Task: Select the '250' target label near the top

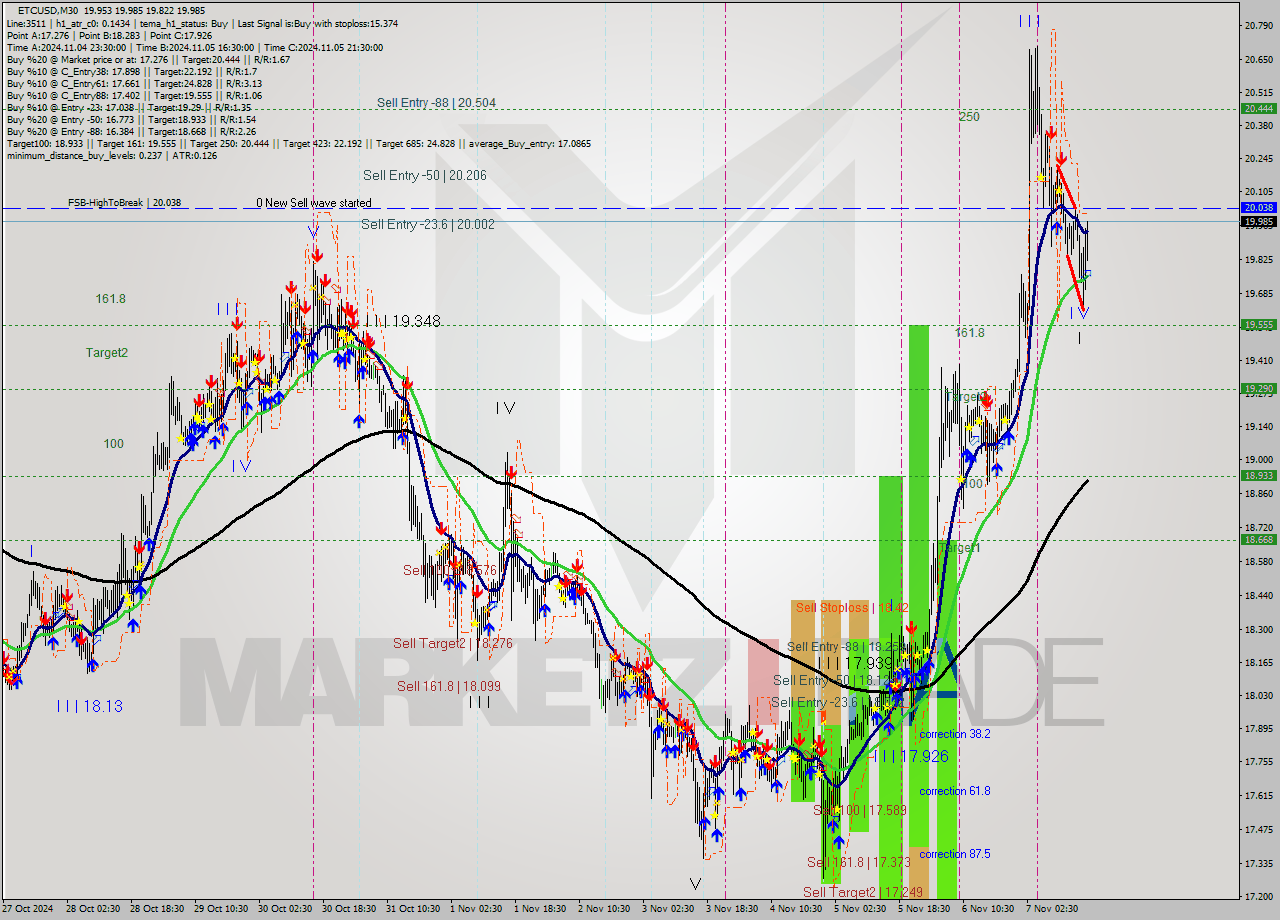Action: point(969,117)
